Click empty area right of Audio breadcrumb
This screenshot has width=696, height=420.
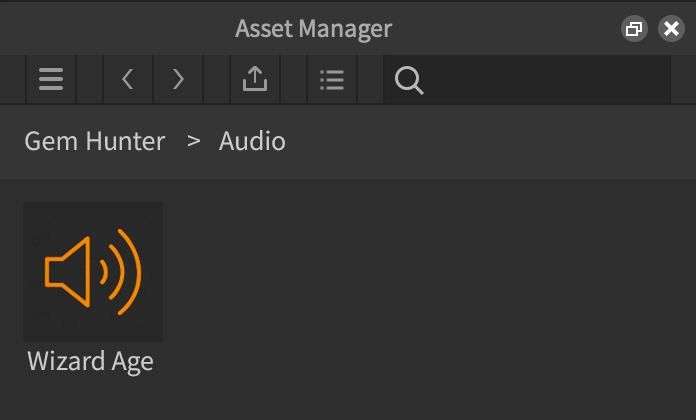pos(480,141)
